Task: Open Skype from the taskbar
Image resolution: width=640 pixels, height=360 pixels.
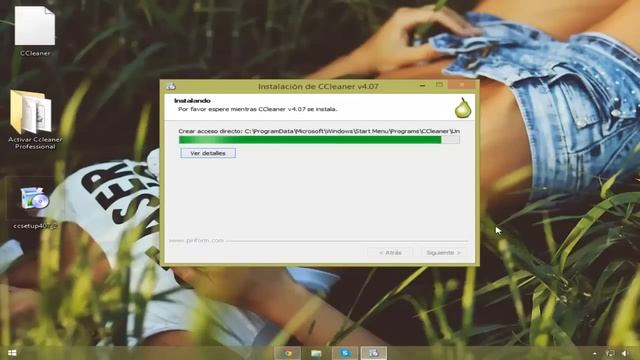Action: pyautogui.click(x=345, y=353)
